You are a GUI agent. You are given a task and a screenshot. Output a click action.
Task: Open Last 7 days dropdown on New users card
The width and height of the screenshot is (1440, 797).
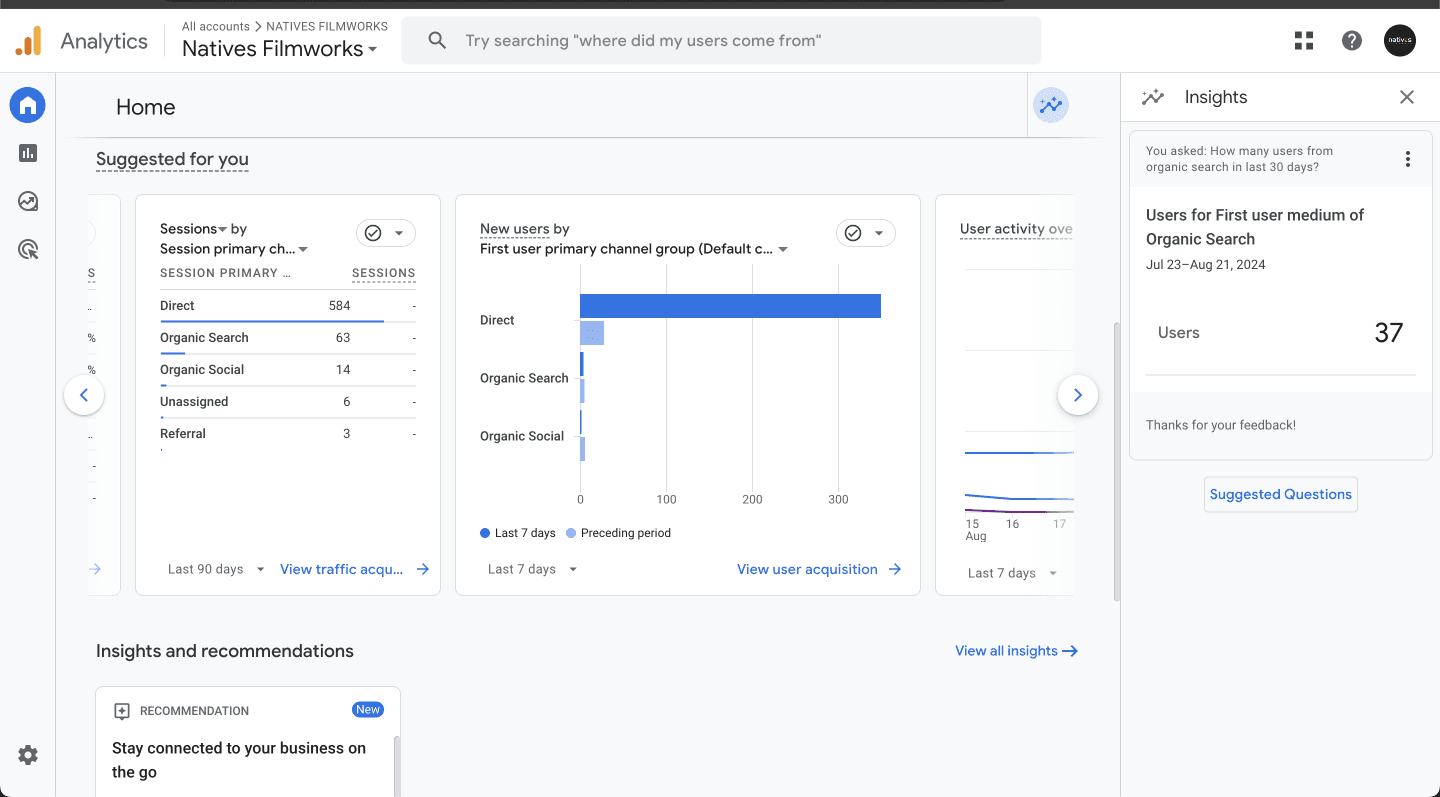point(533,569)
